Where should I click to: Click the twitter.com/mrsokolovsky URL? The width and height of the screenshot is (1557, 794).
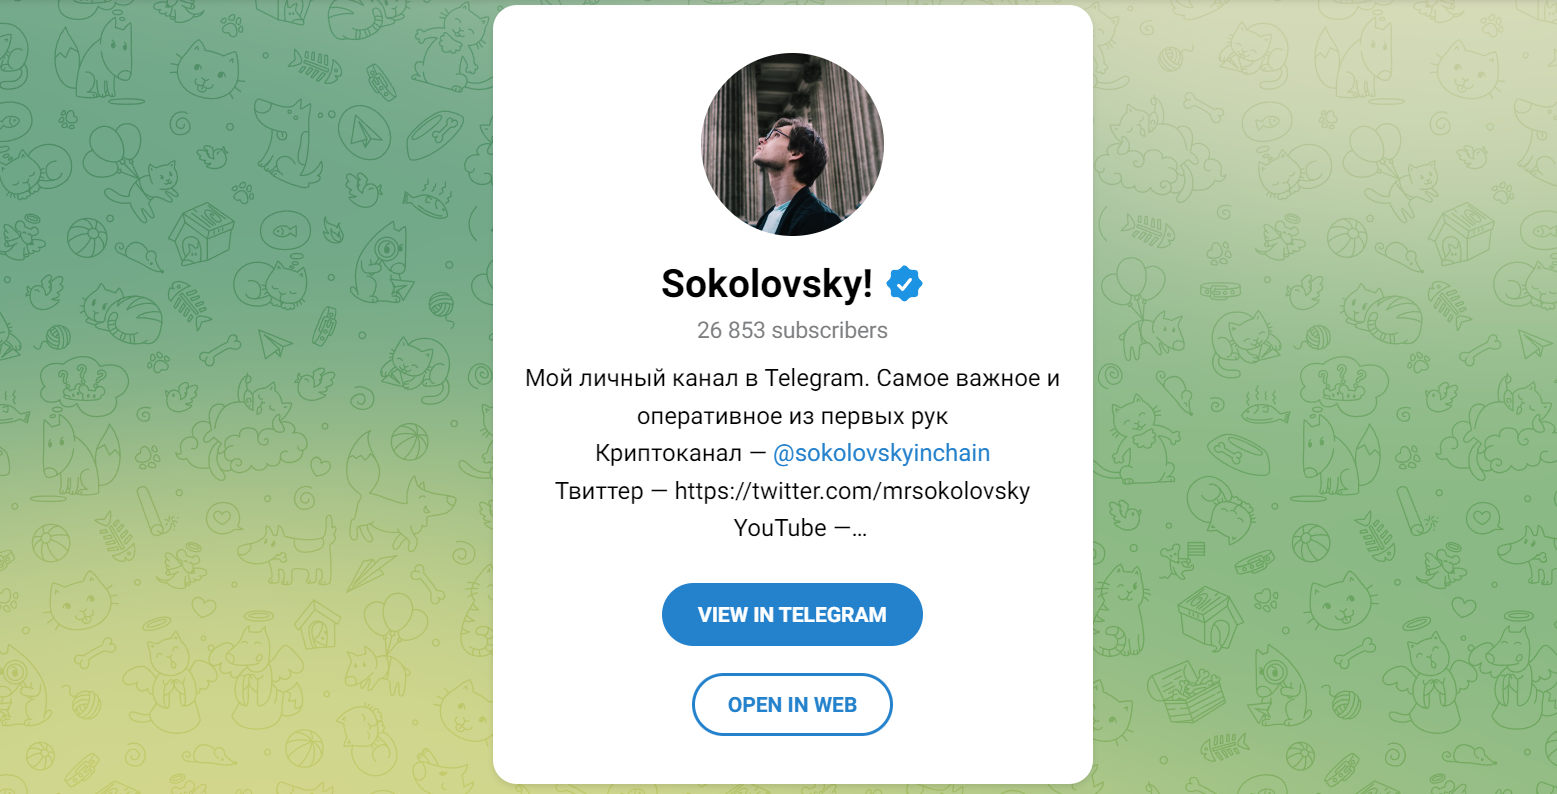(852, 491)
